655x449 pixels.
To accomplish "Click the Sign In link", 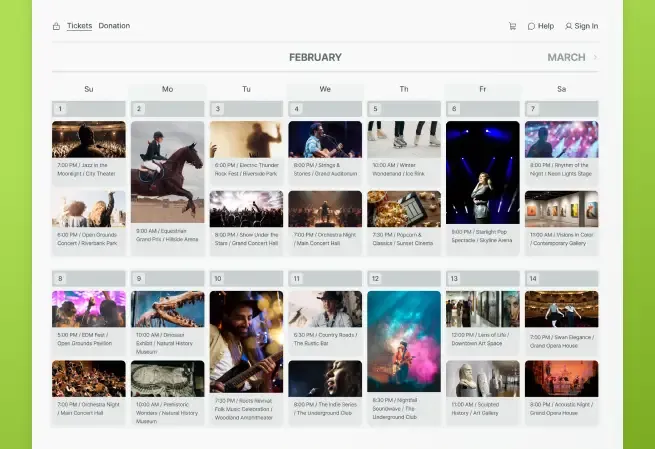I will (586, 26).
